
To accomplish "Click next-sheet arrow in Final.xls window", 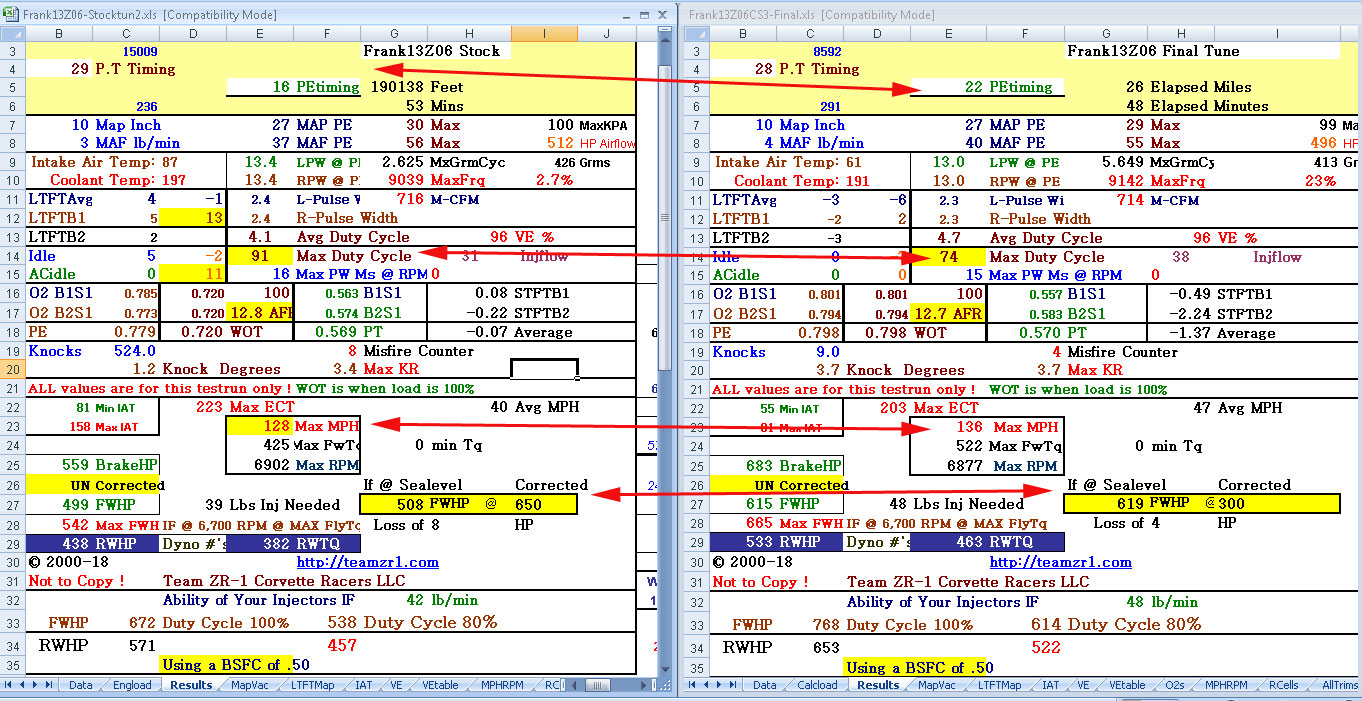I will pyautogui.click(x=718, y=685).
